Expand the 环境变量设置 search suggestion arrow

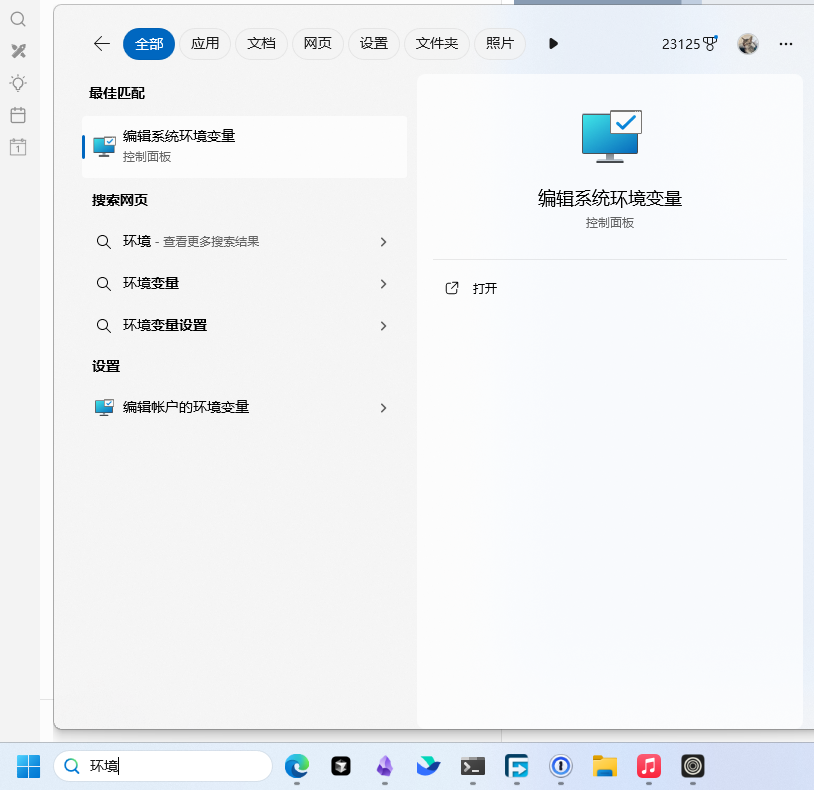point(383,326)
